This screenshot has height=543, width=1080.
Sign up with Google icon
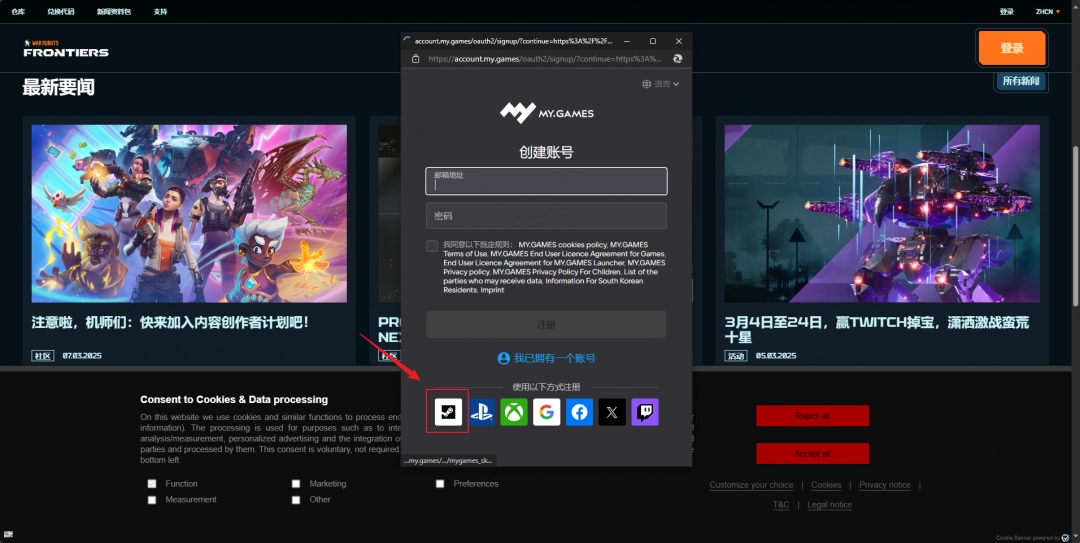pyautogui.click(x=546, y=412)
